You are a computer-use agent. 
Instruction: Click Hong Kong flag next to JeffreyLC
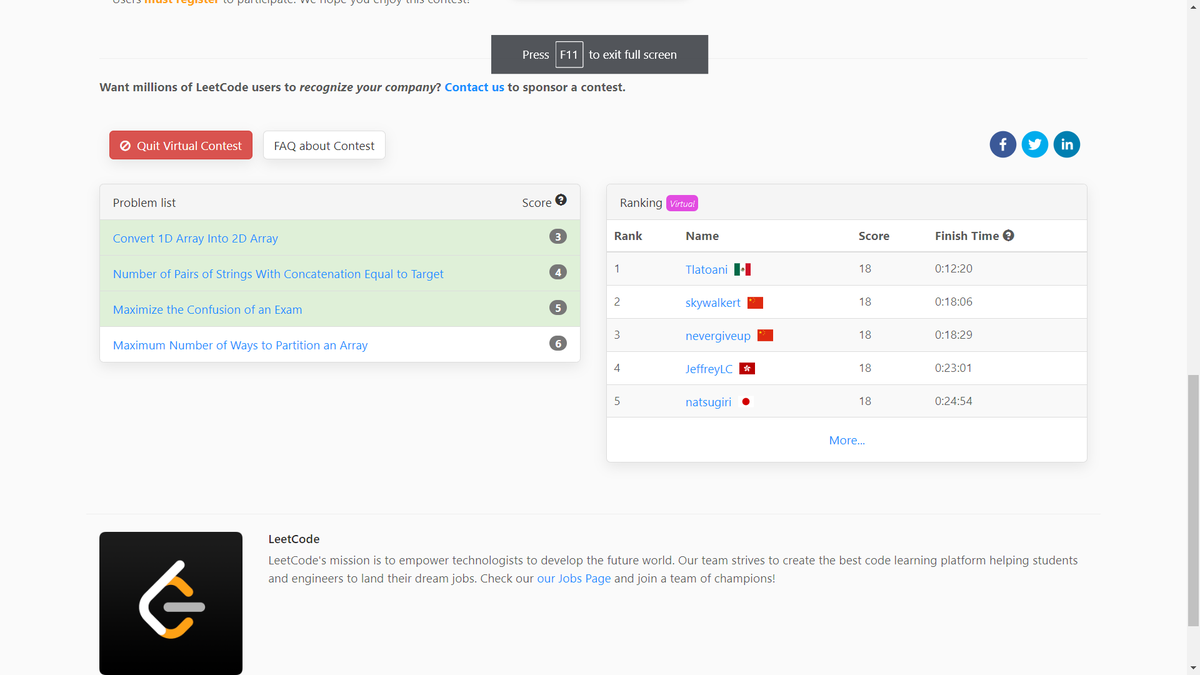(746, 368)
